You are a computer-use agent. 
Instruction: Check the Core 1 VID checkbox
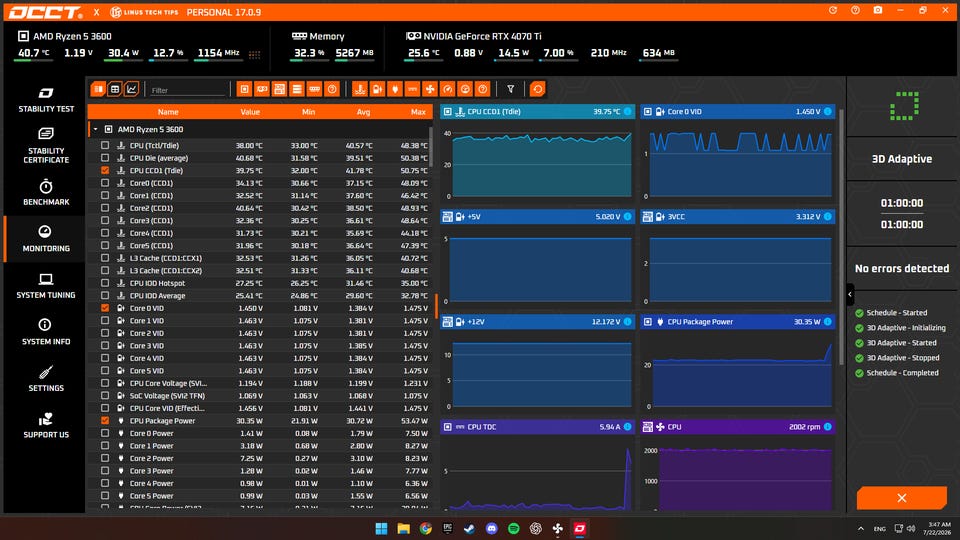pyautogui.click(x=105, y=321)
